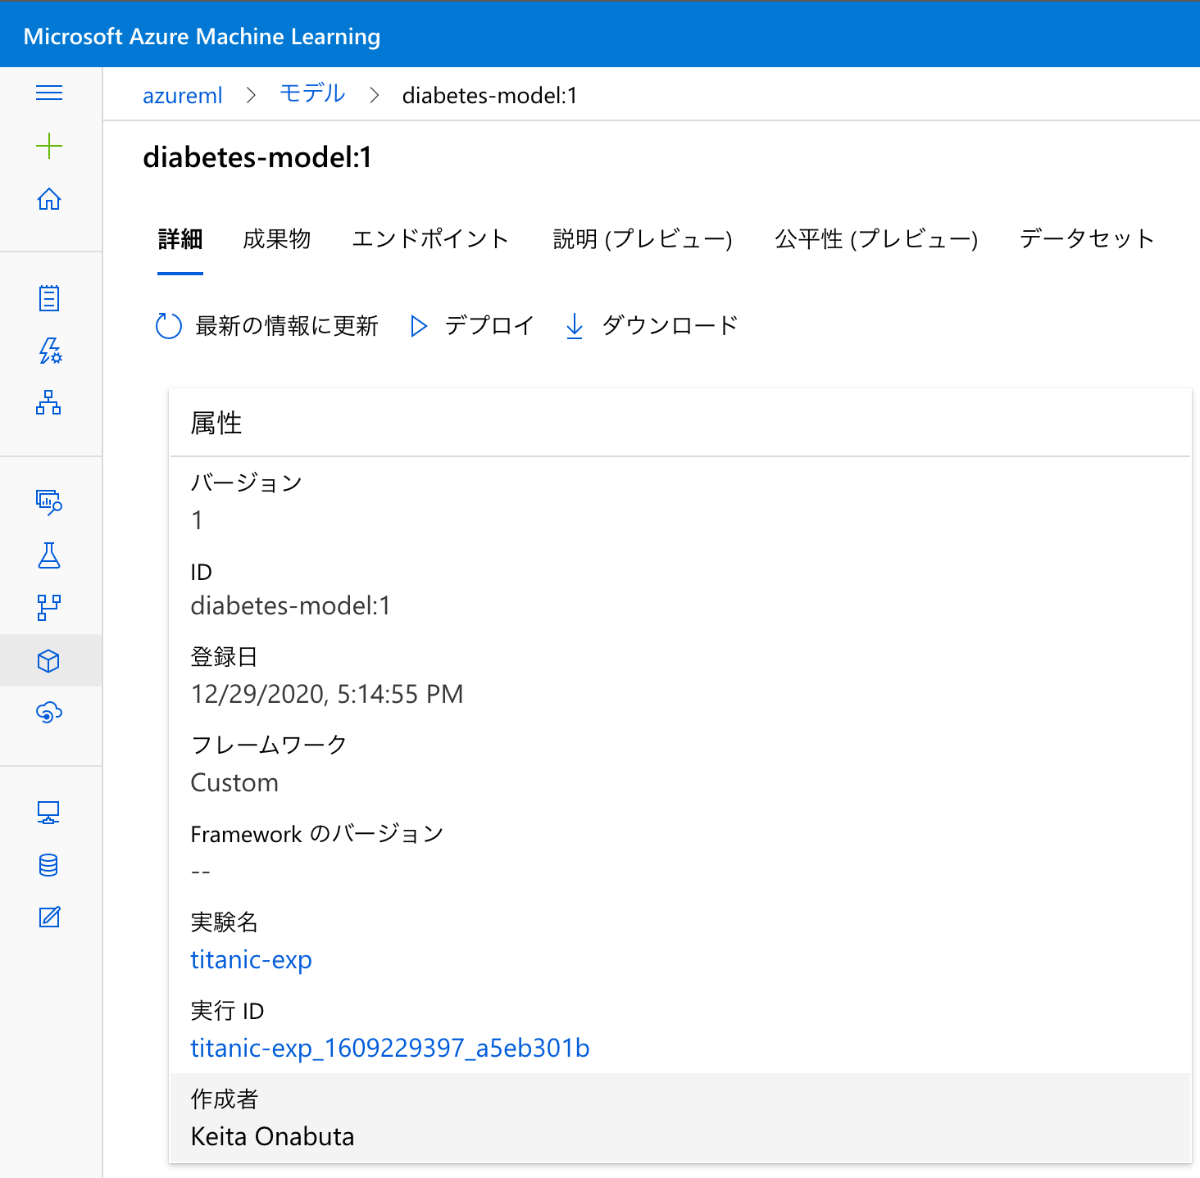The height and width of the screenshot is (1178, 1200).
Task: Open the Datastores cylinder icon
Action: tap(49, 865)
